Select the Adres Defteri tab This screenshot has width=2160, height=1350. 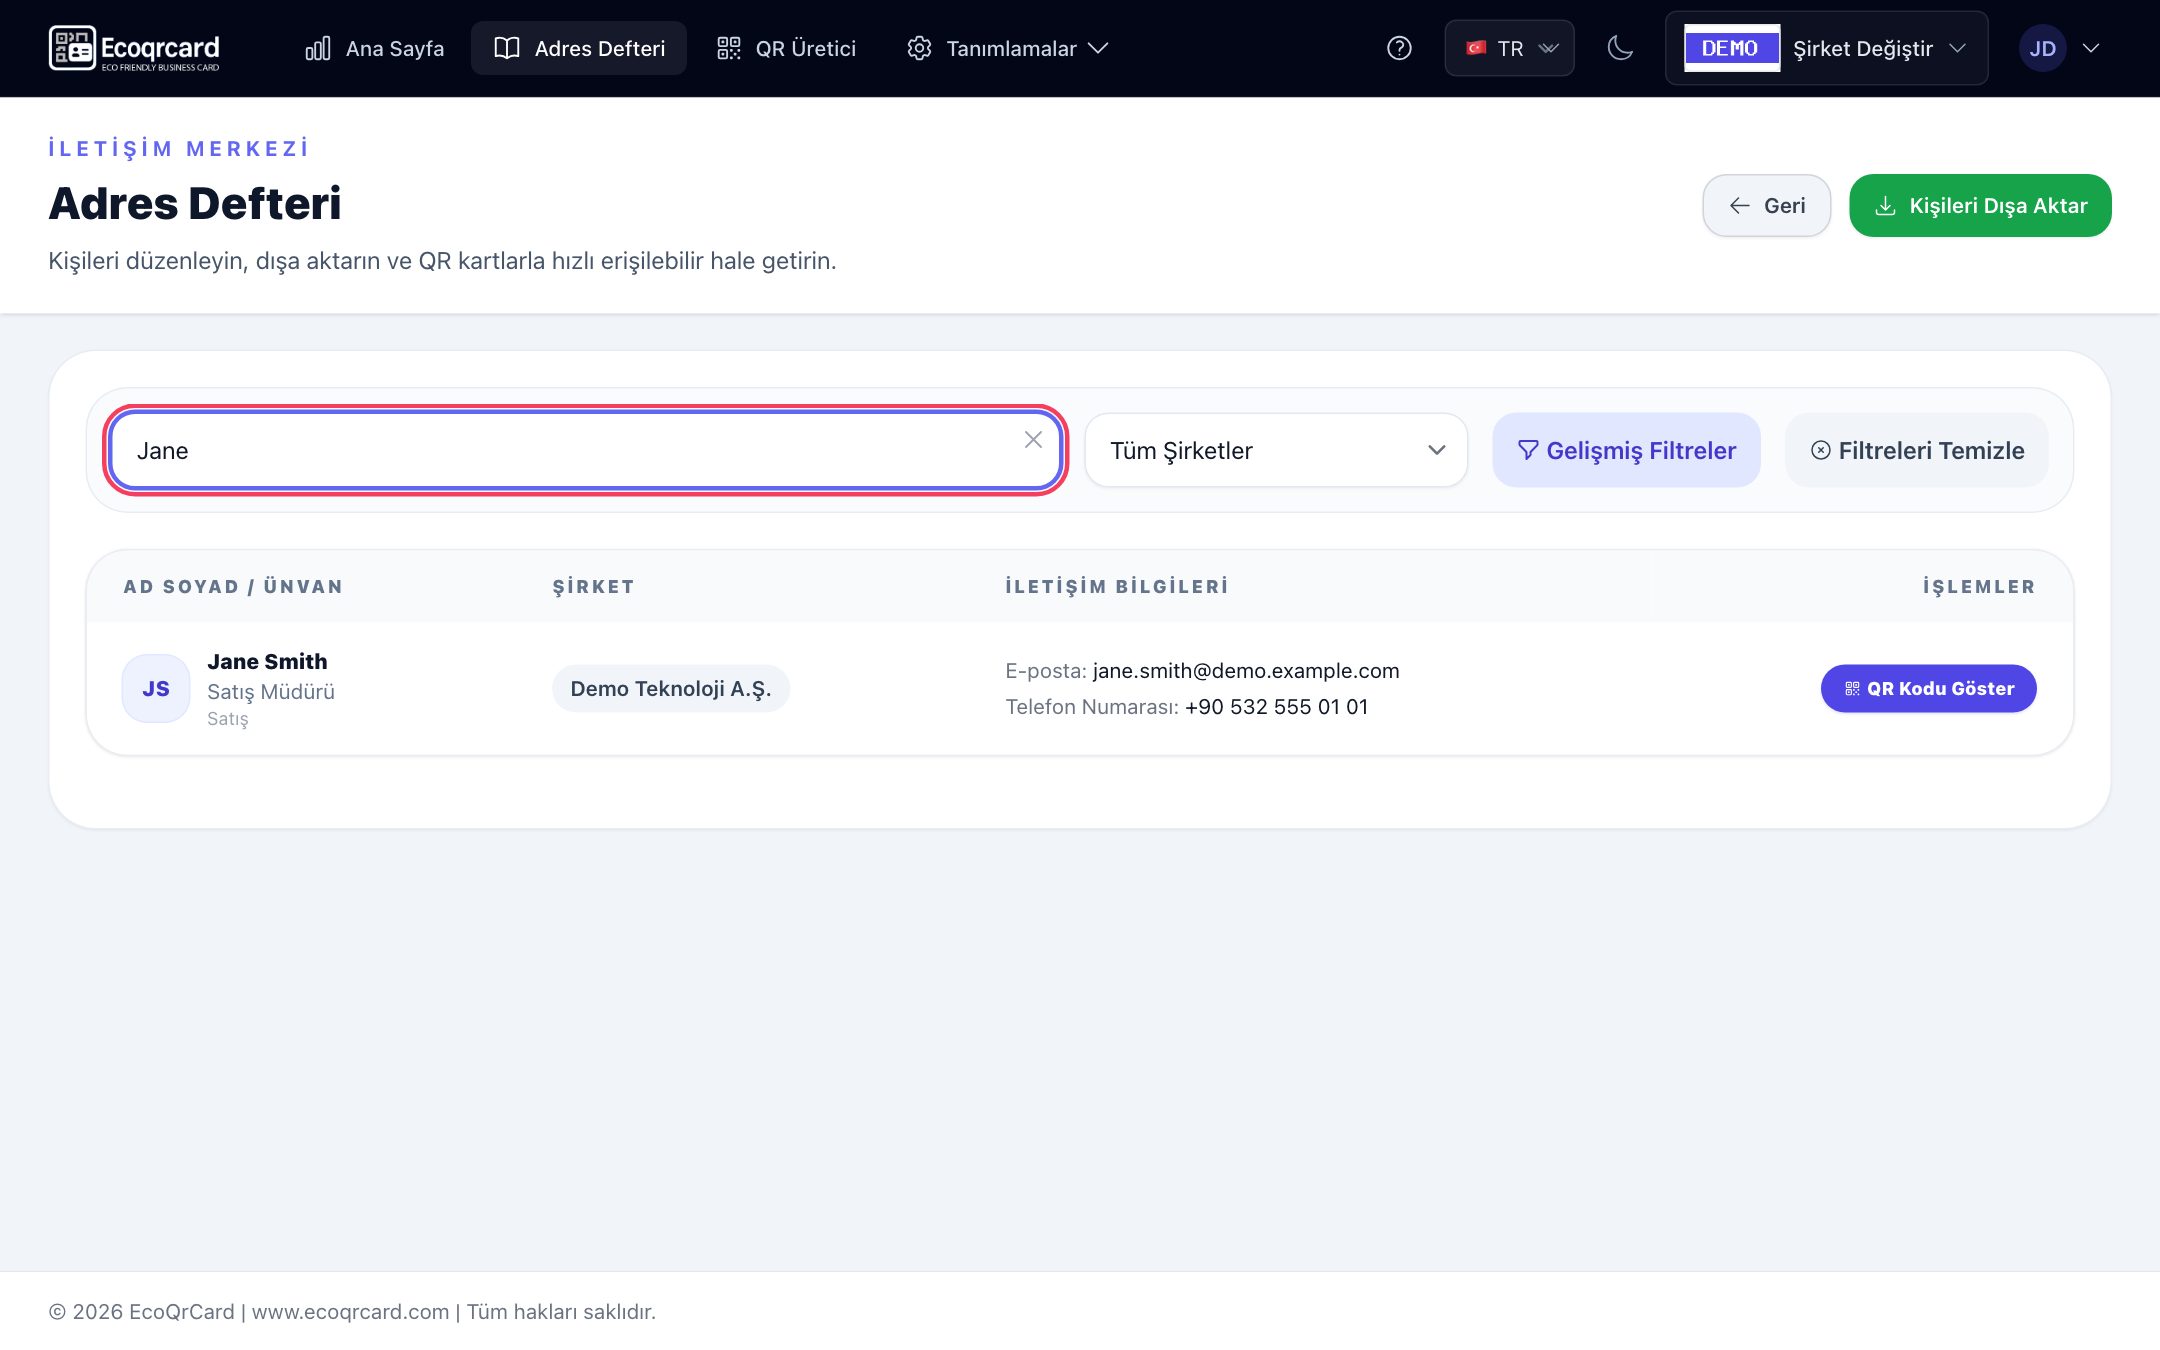pyautogui.click(x=579, y=48)
